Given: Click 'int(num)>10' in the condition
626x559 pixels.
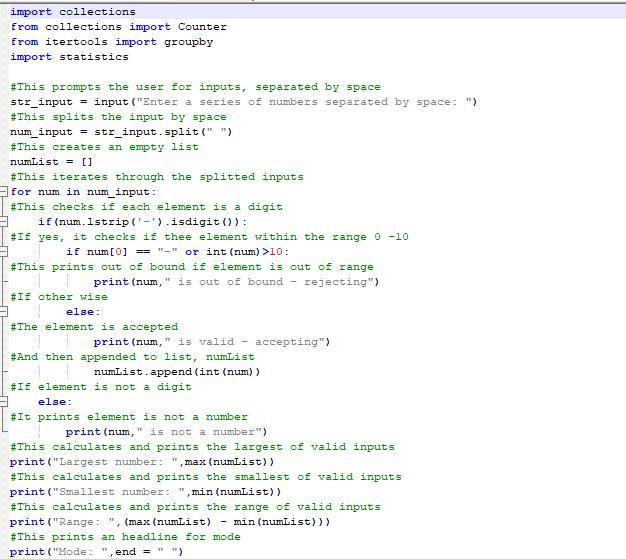Looking at the screenshot, I should [244, 252].
